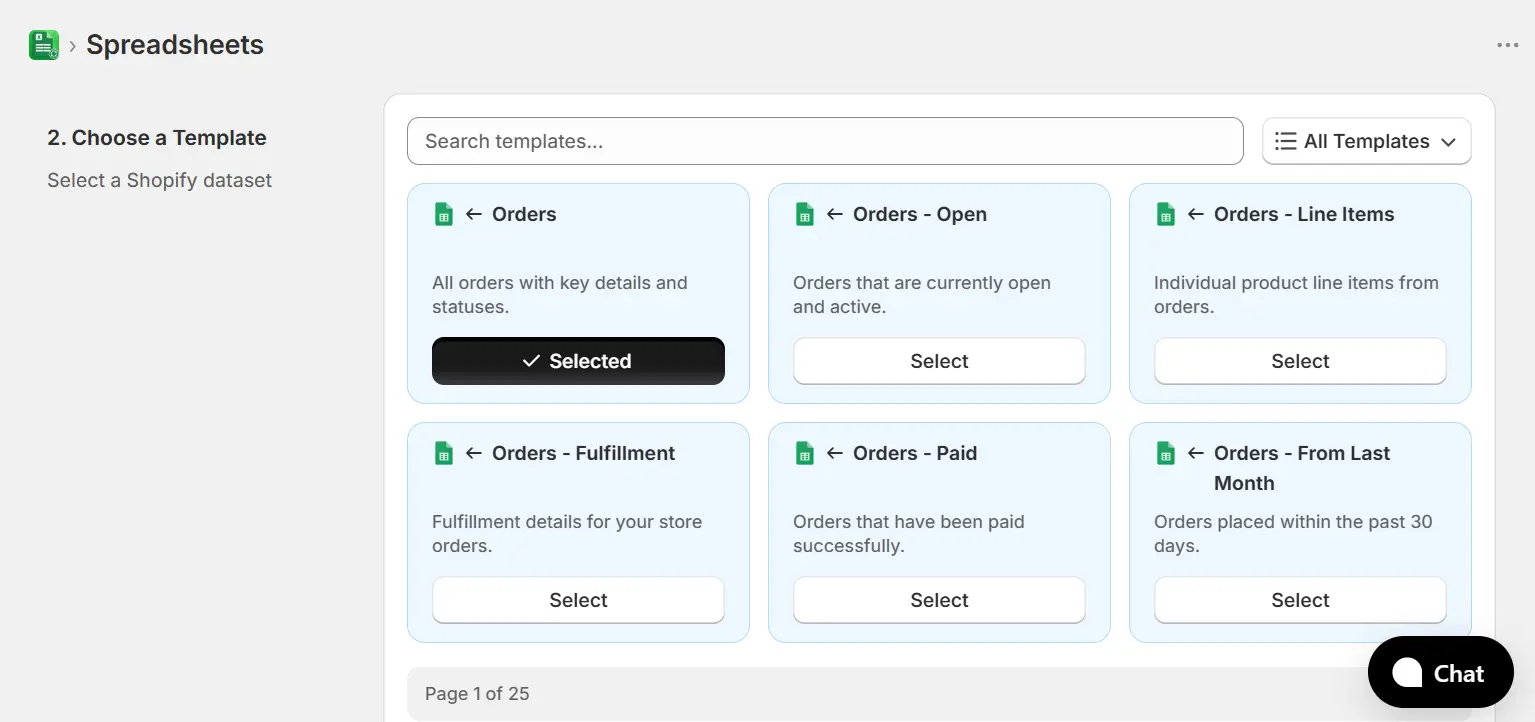The height and width of the screenshot is (722, 1535).
Task: Click the 'Select a Shopify dataset' text
Action: (160, 180)
